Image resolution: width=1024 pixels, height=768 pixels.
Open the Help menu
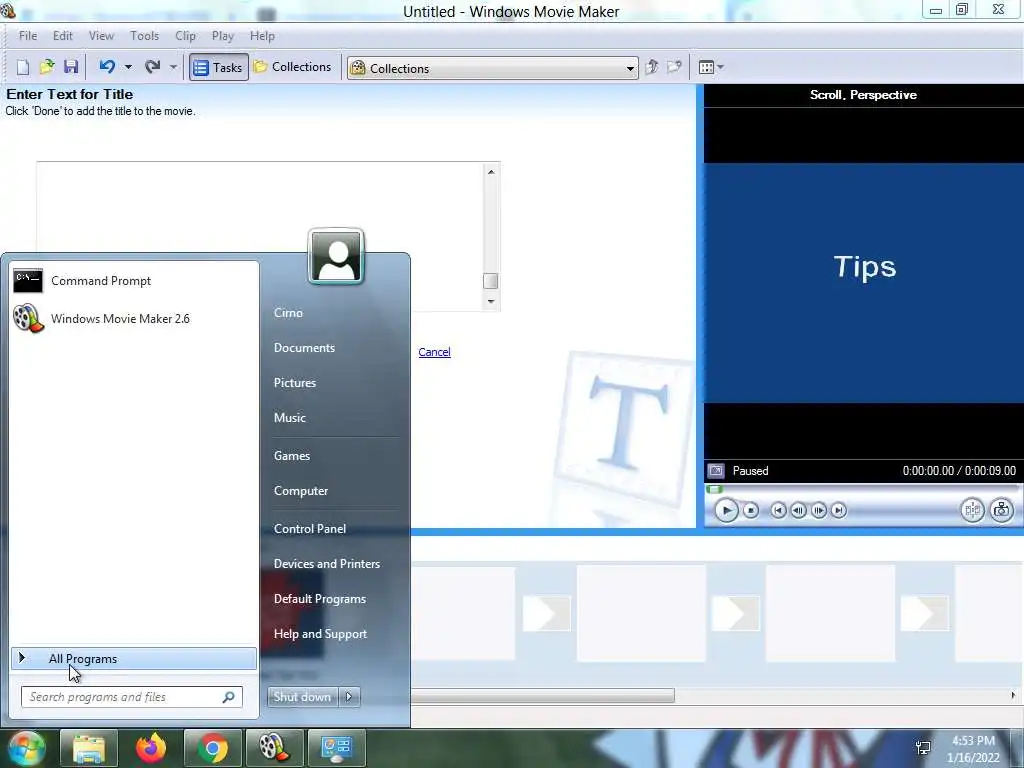(262, 36)
